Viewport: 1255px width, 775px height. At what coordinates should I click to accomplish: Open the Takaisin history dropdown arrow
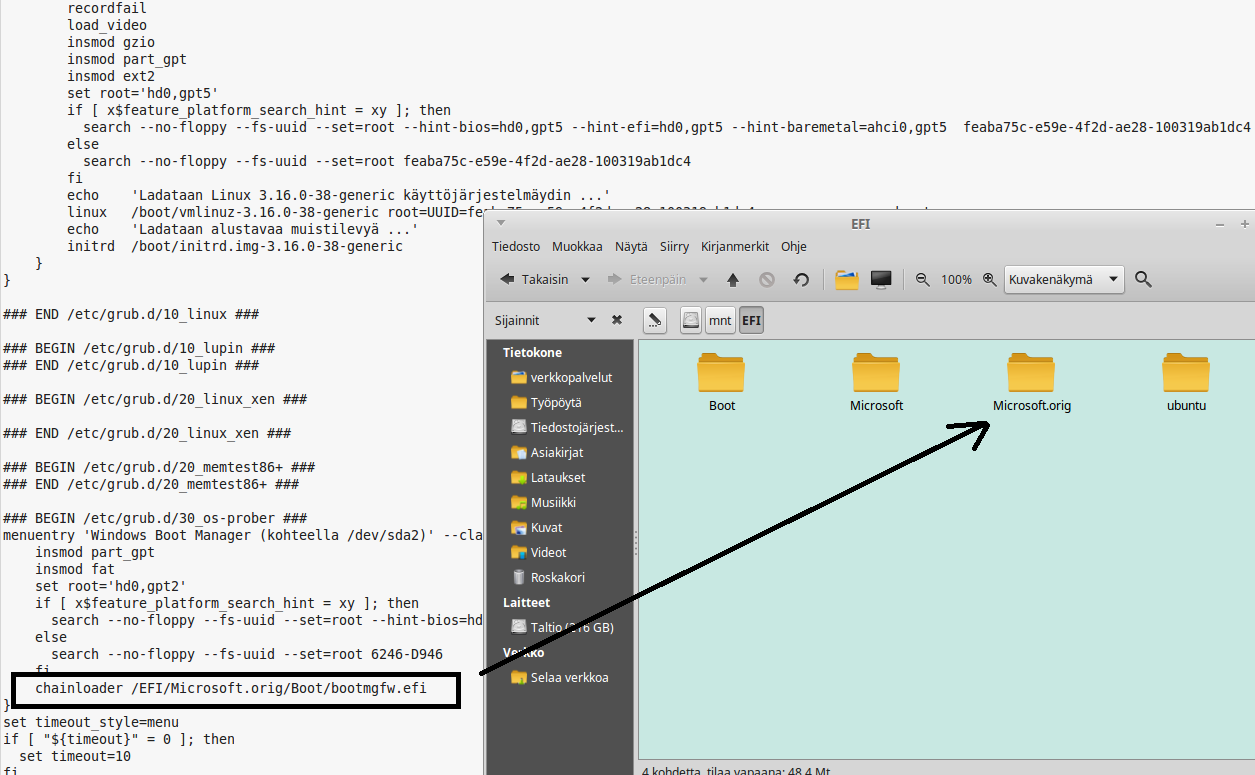click(585, 280)
